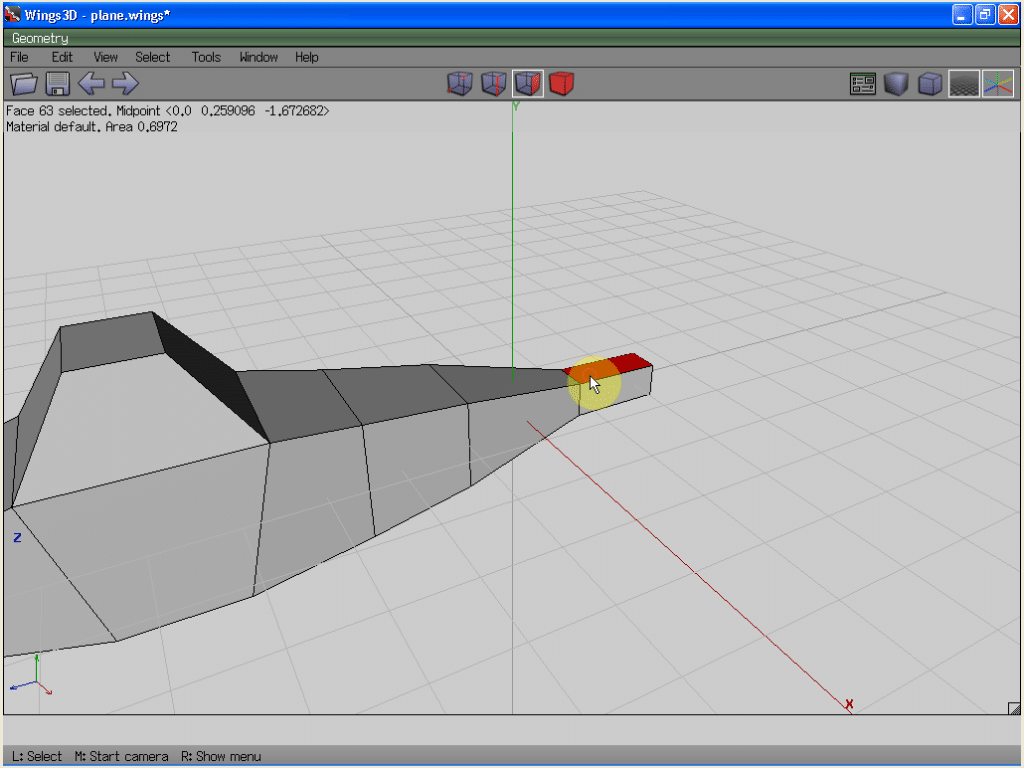Expand the View menu
The height and width of the screenshot is (768, 1024).
(105, 57)
